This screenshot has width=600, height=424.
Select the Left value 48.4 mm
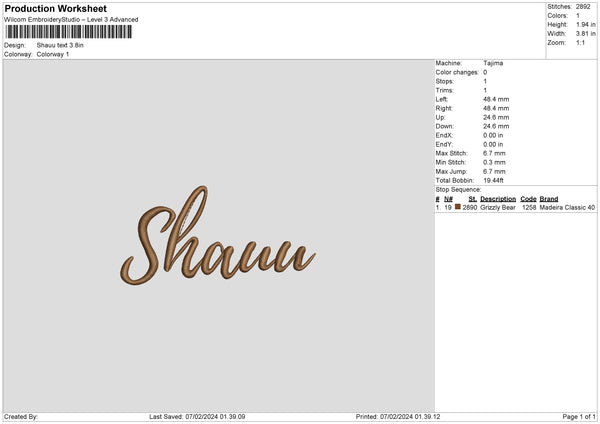click(496, 99)
